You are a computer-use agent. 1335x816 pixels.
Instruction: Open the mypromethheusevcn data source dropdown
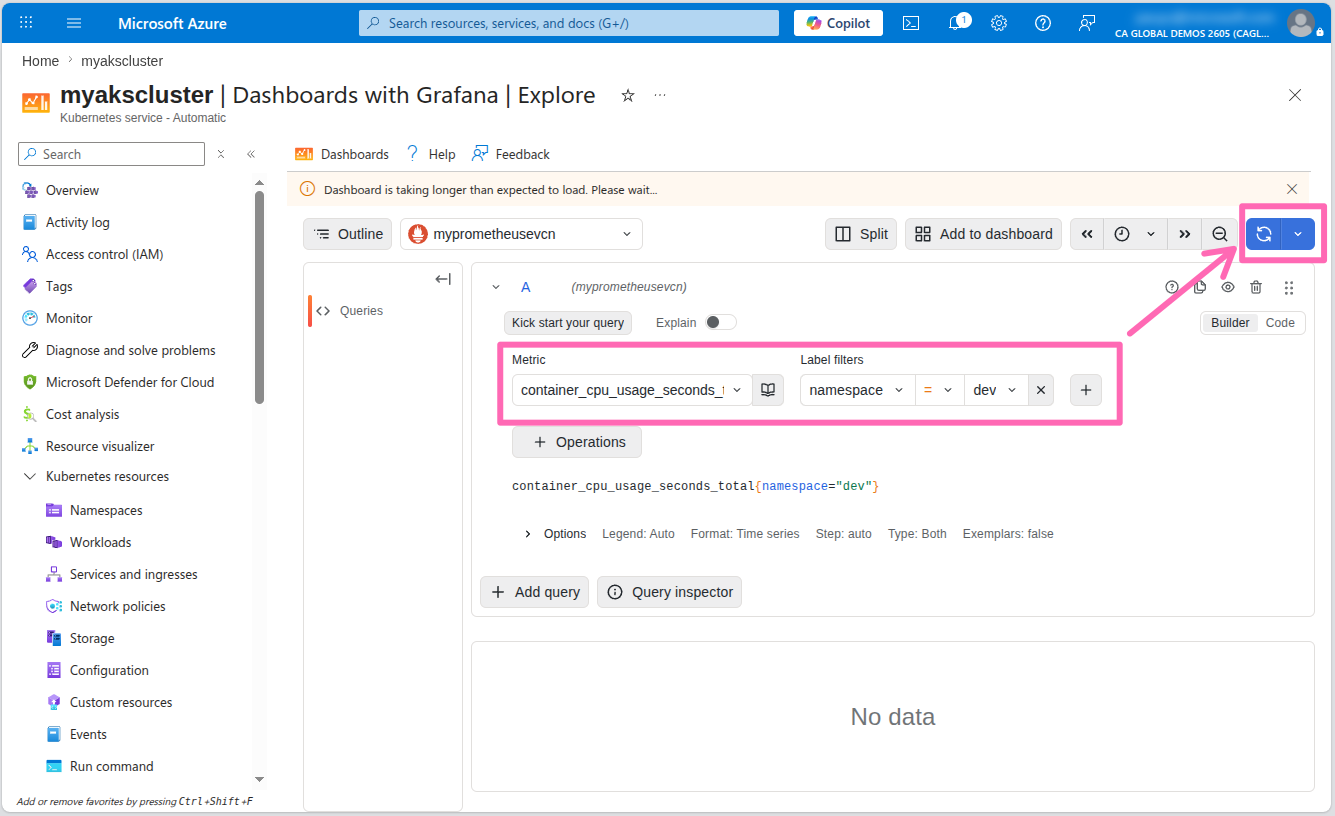click(521, 234)
